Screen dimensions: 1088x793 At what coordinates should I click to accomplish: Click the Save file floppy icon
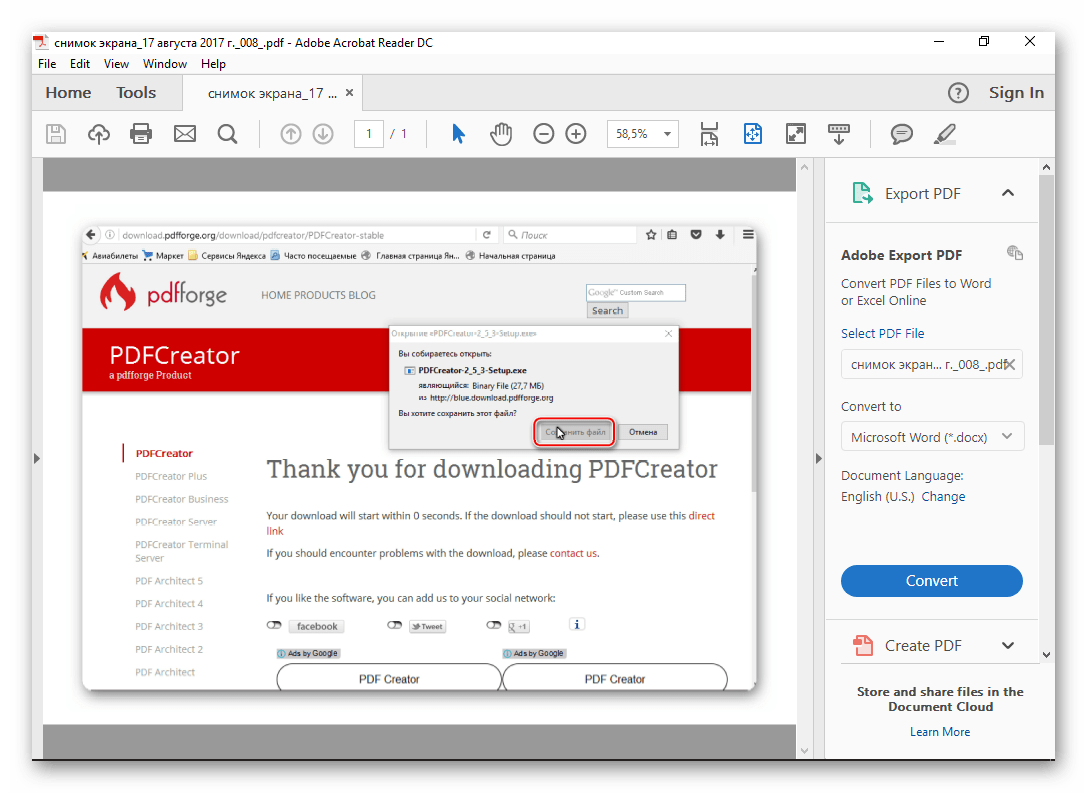coord(56,134)
